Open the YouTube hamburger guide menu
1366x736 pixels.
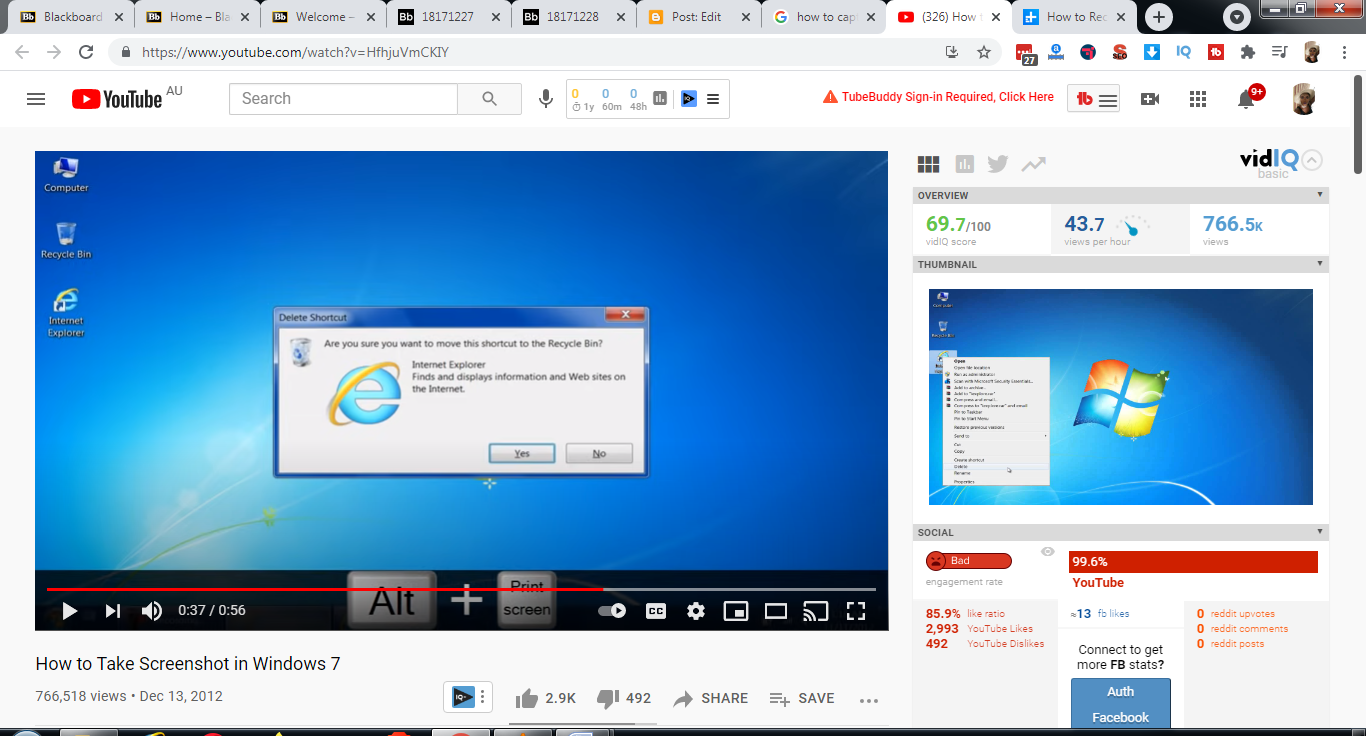tap(36, 99)
